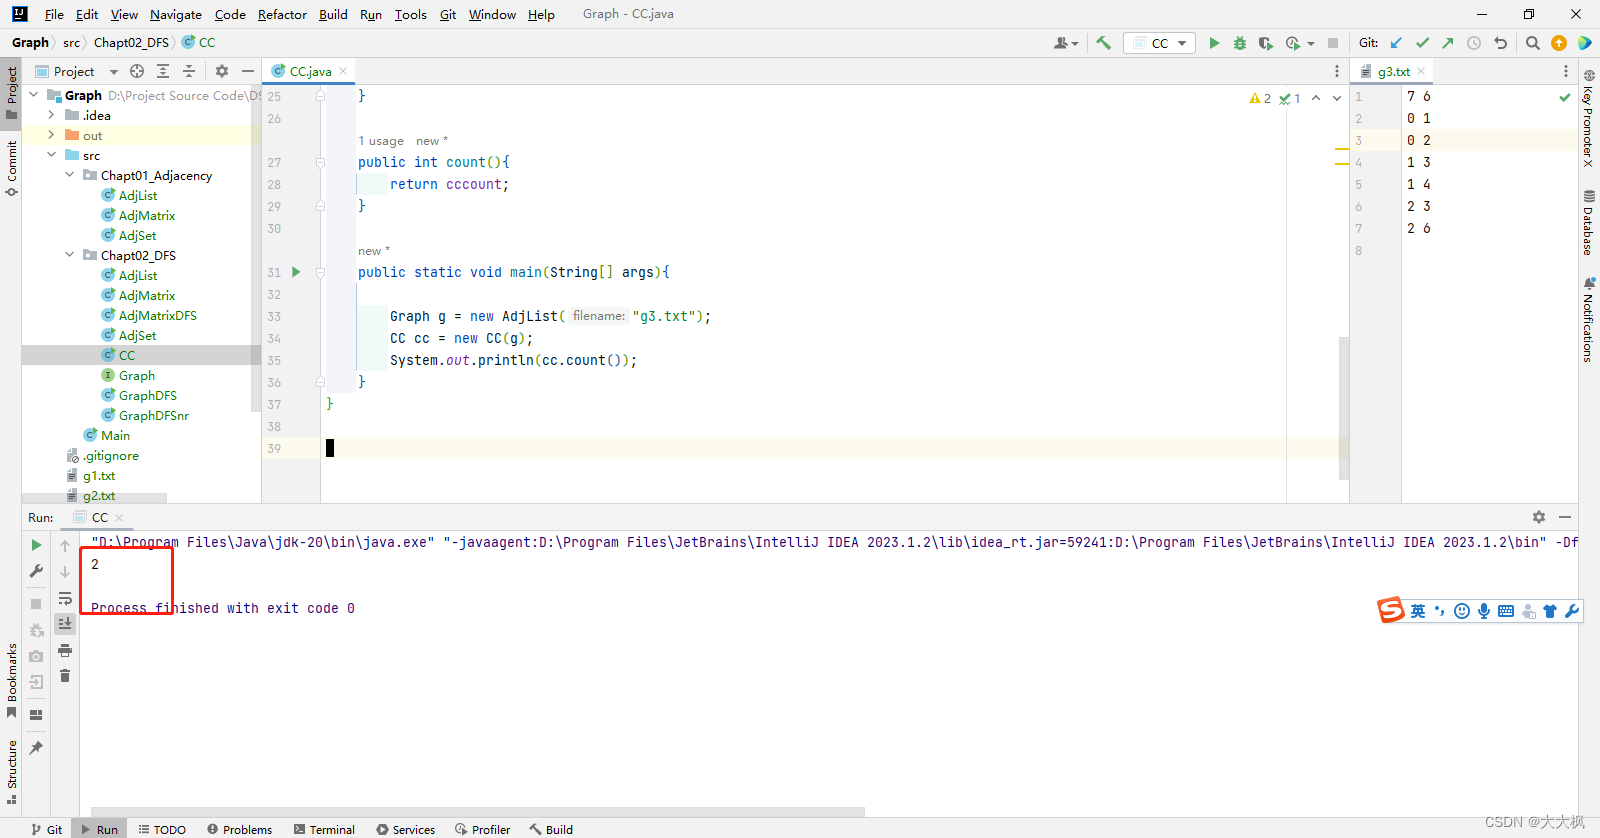The height and width of the screenshot is (838, 1600).
Task: Open the Terminal tool window
Action: coord(324,829)
